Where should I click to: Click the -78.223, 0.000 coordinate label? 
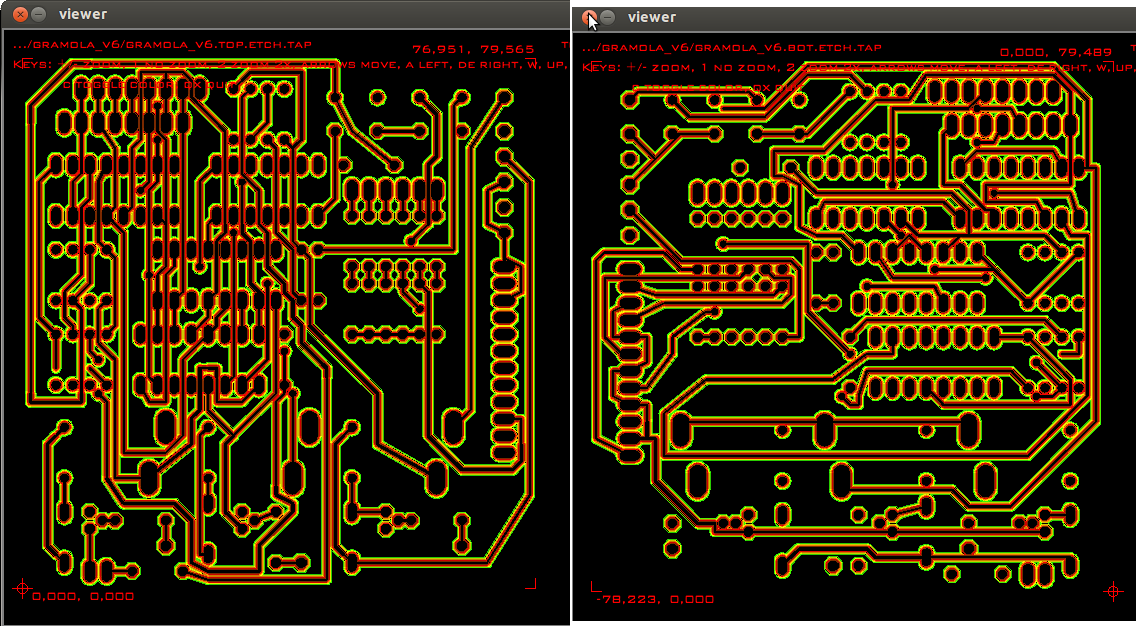[655, 599]
